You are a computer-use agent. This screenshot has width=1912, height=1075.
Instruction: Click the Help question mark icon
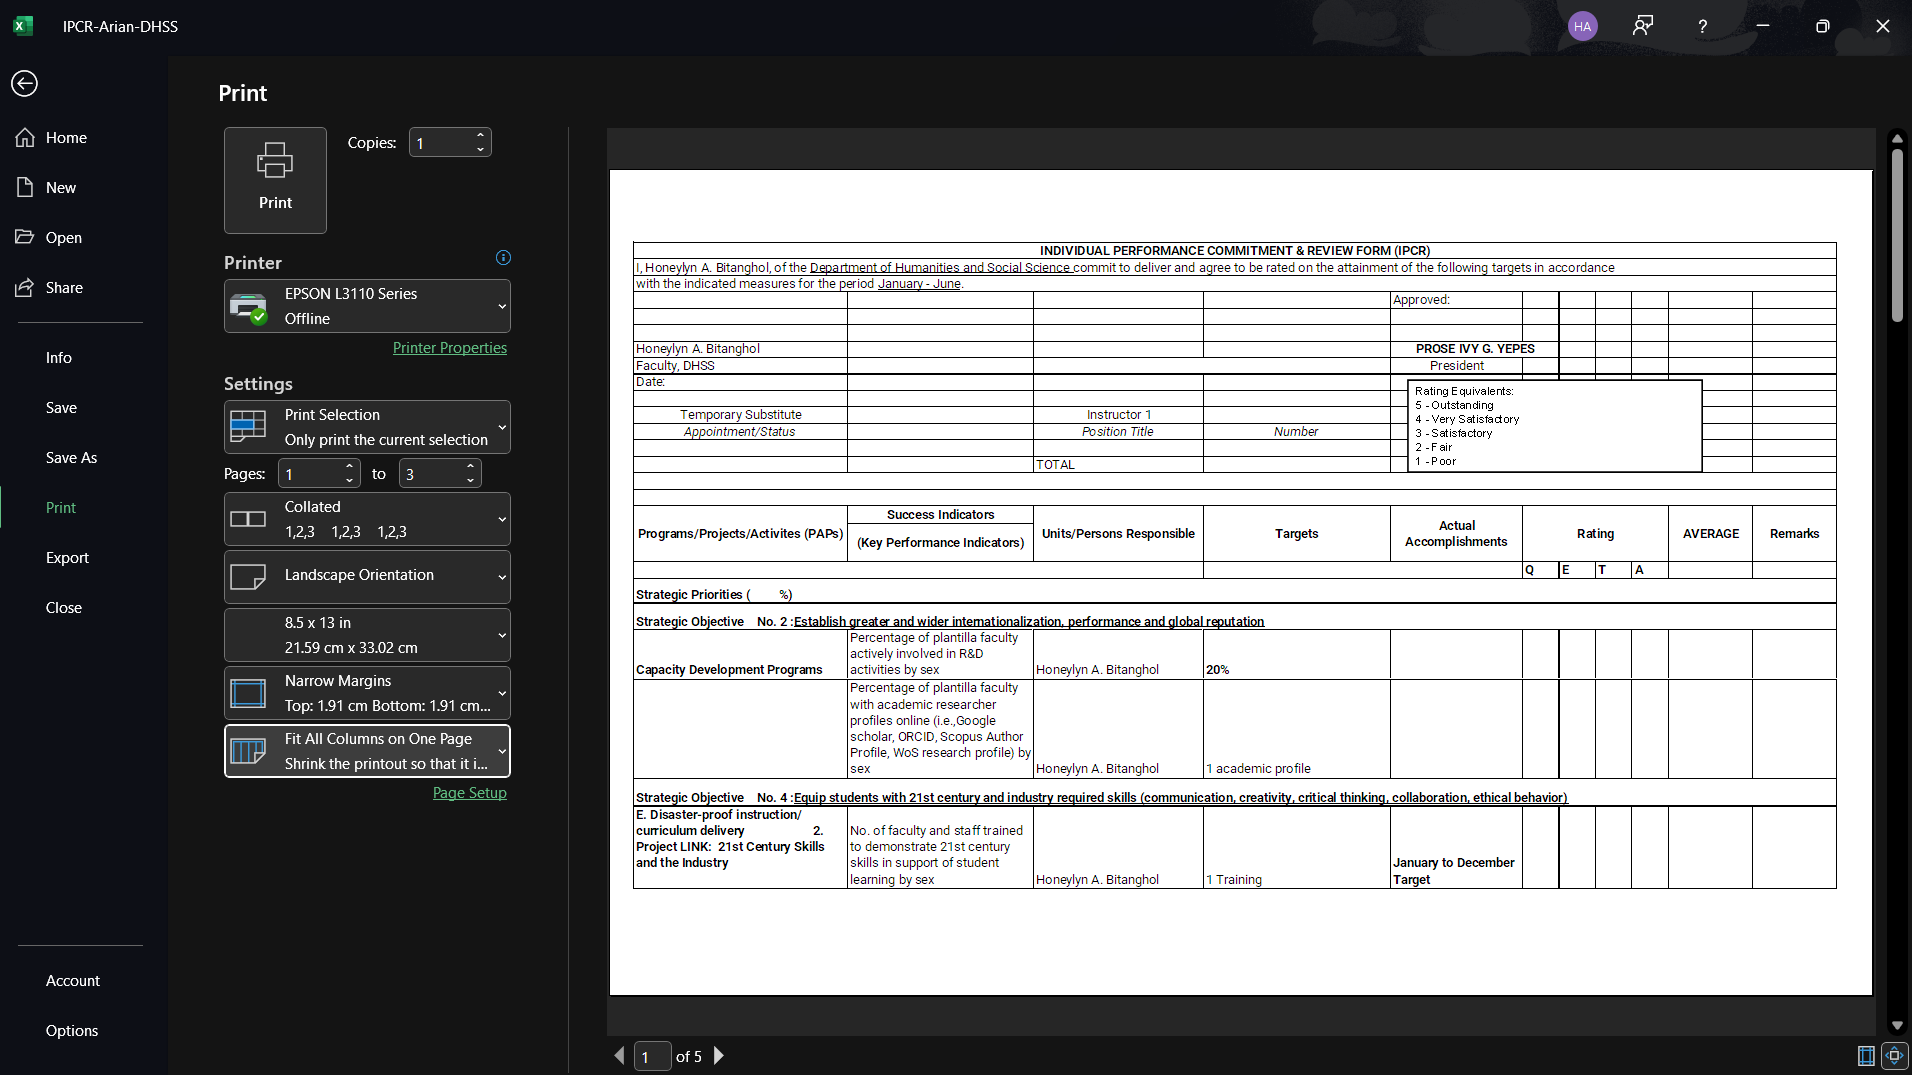[1702, 26]
